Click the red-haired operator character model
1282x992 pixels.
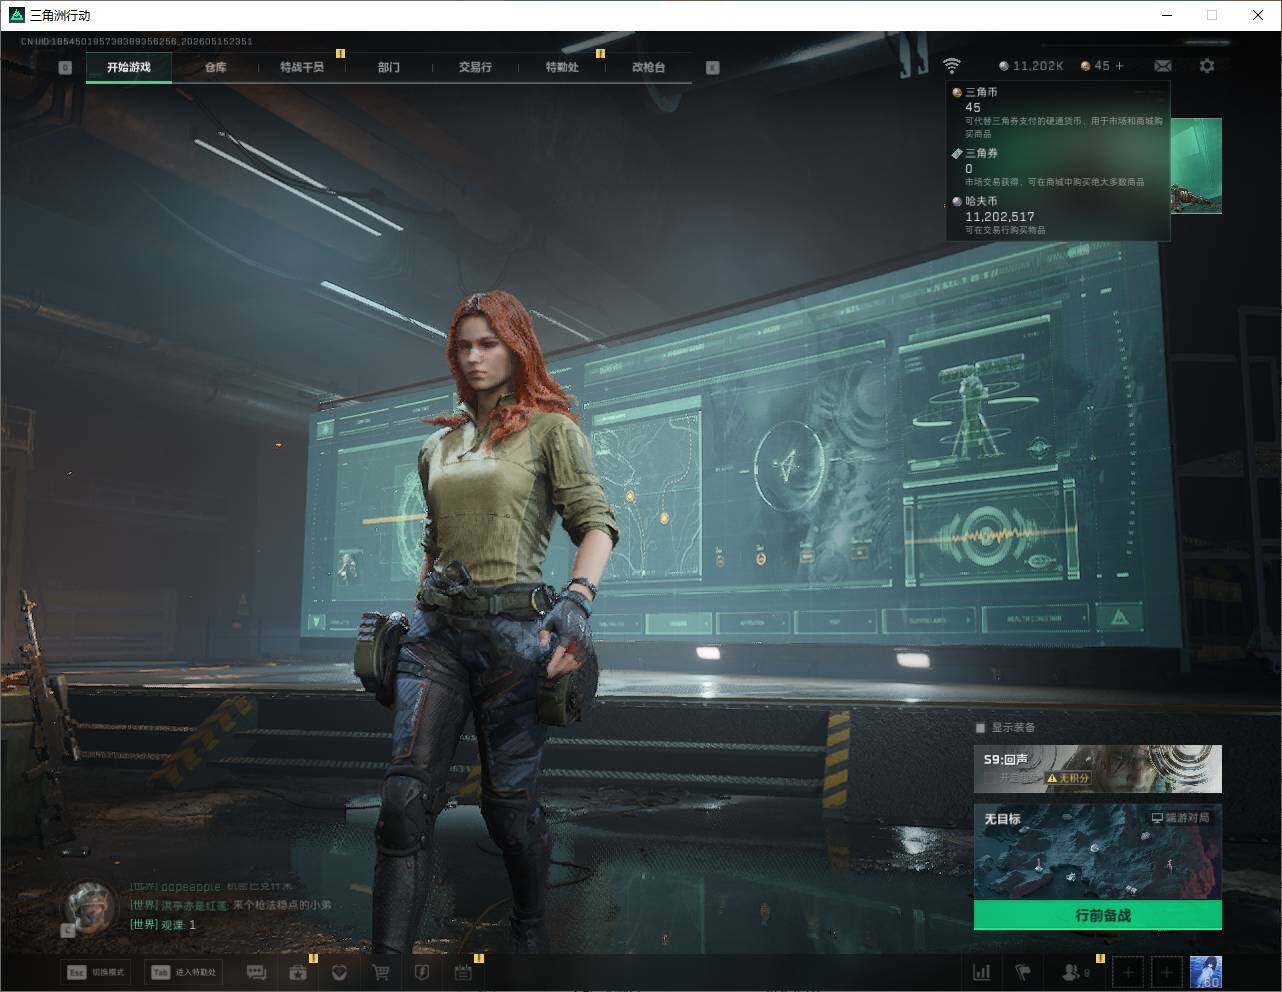(490, 620)
